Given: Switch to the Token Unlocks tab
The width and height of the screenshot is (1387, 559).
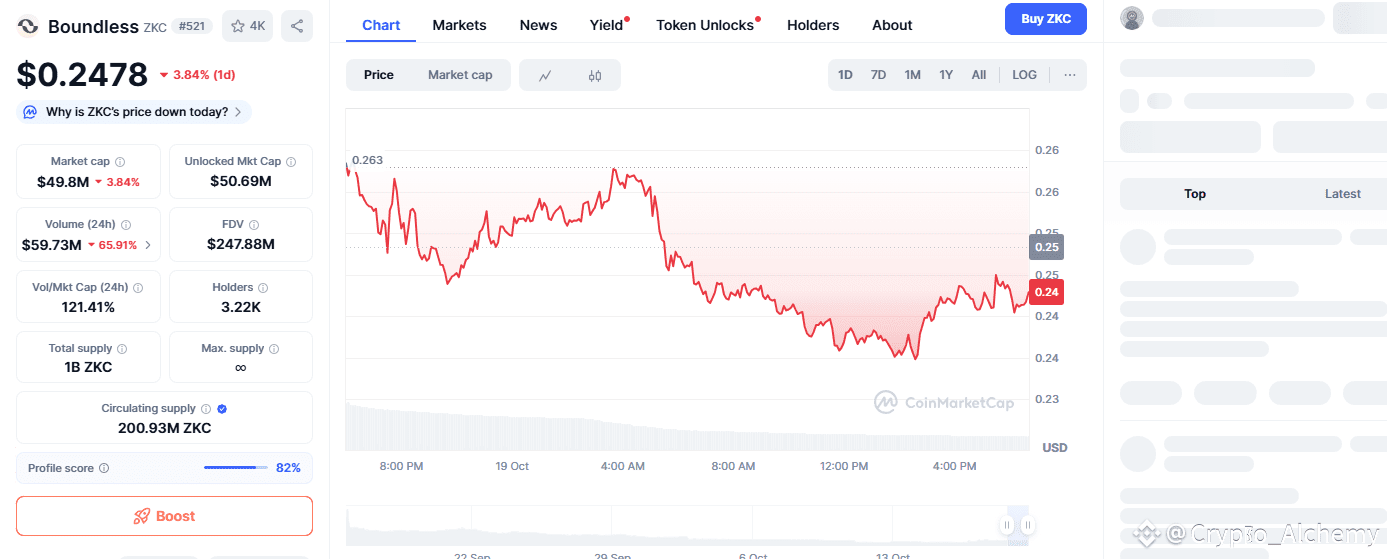Looking at the screenshot, I should click(705, 25).
